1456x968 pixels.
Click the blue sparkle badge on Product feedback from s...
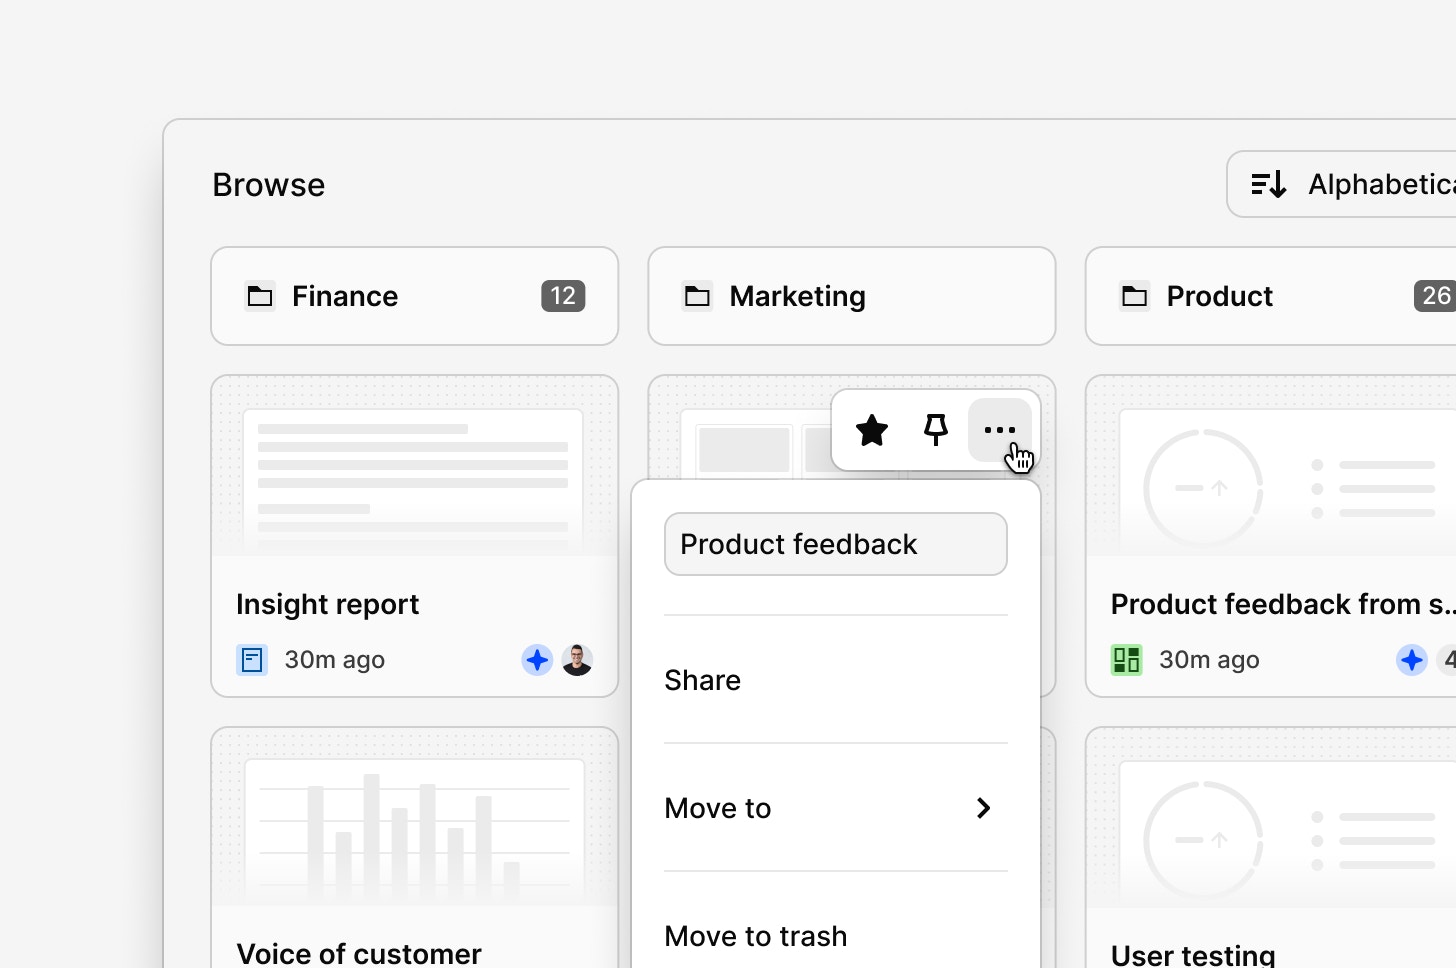1412,660
